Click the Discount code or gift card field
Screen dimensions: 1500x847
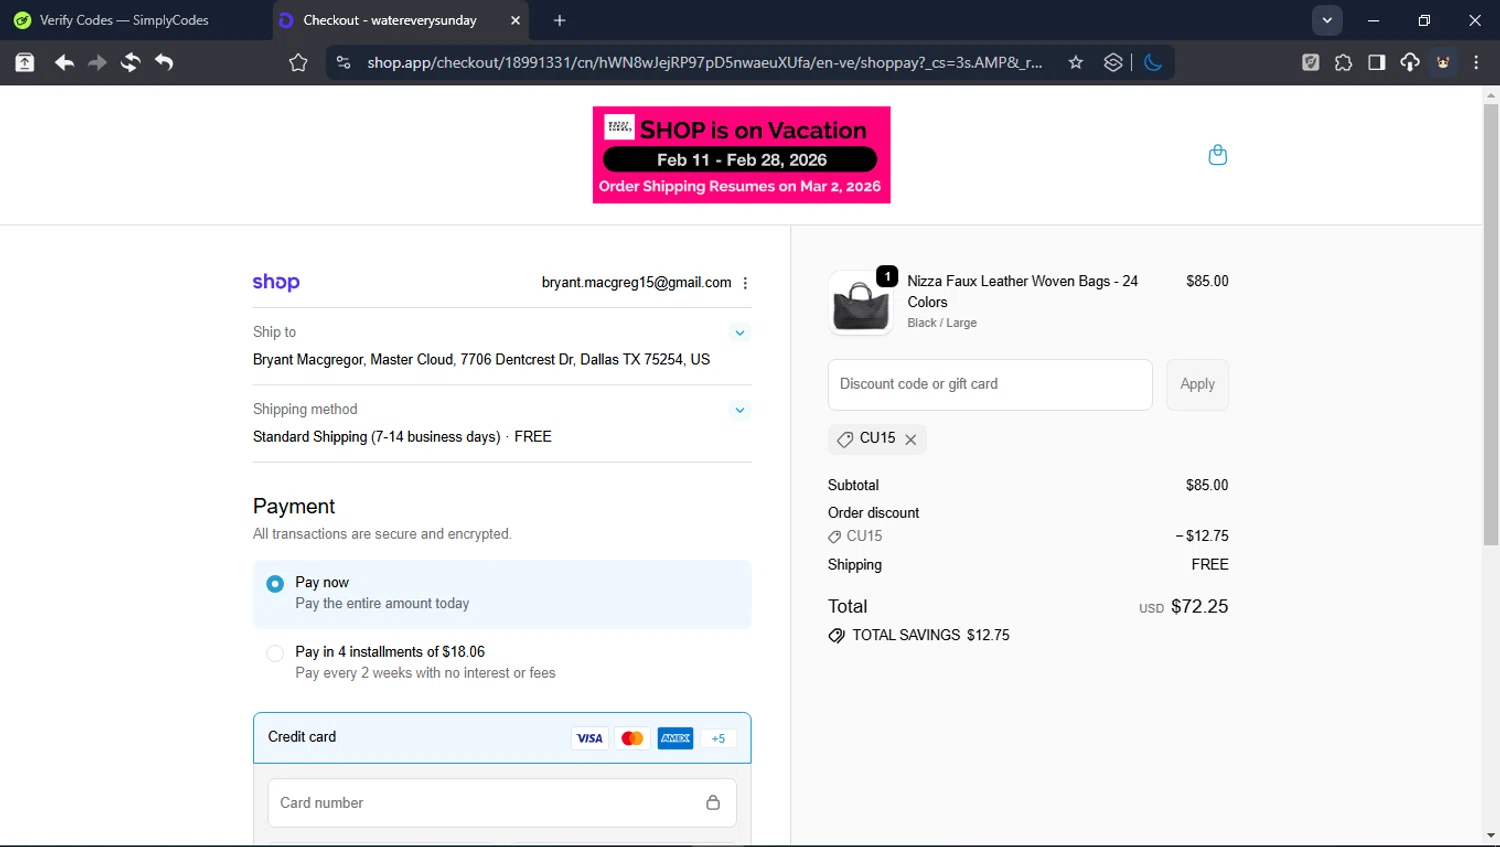(x=990, y=384)
